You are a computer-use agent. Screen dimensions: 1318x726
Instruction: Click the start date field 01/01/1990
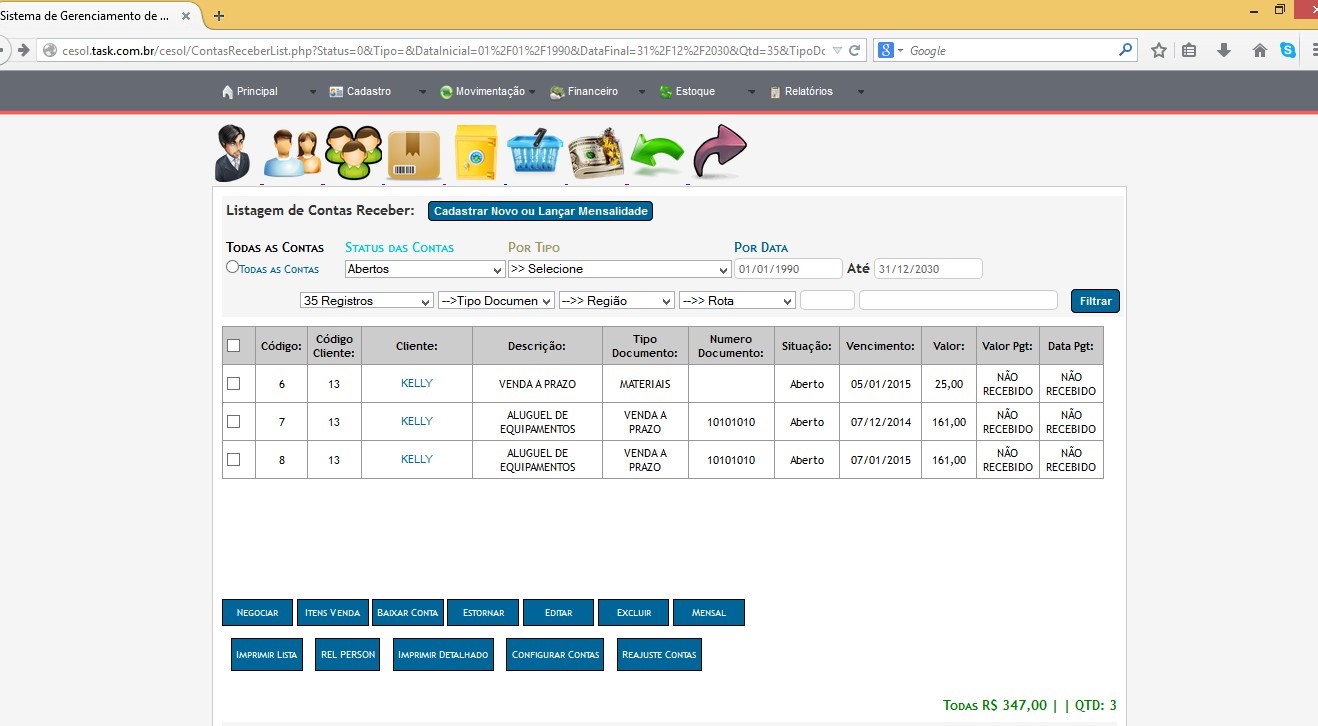(x=788, y=269)
